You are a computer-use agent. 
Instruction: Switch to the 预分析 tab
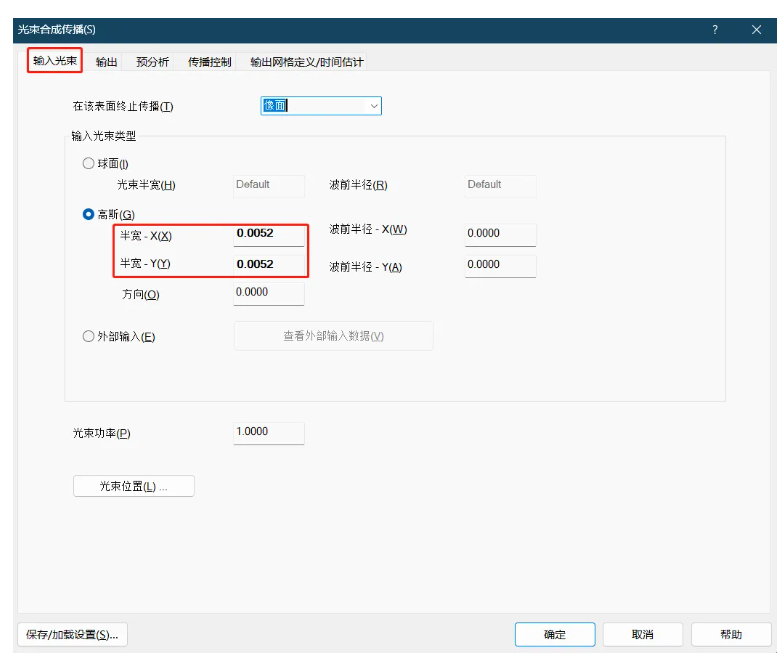pos(152,62)
